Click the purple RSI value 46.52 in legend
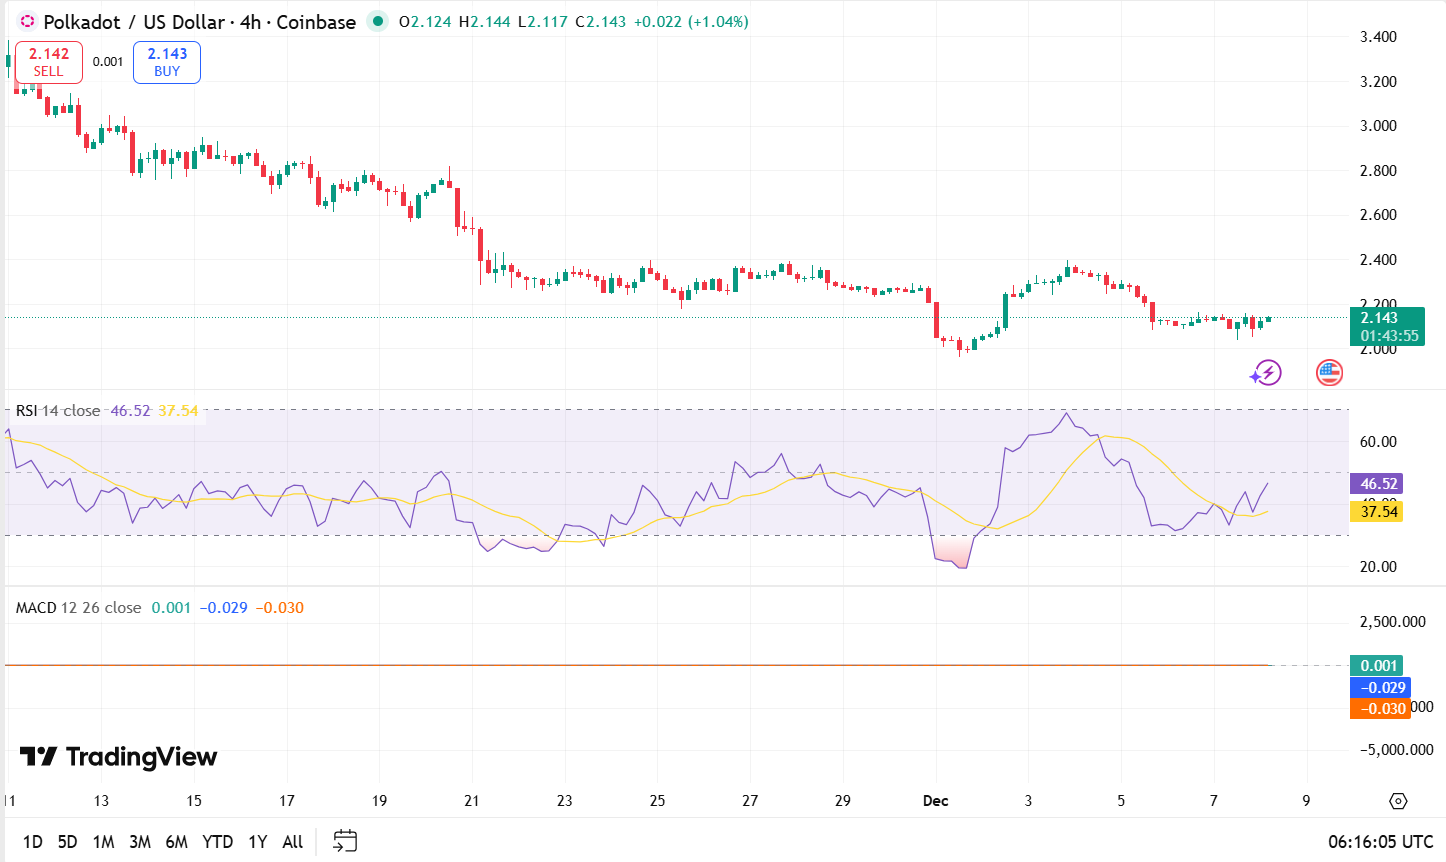 click(130, 411)
